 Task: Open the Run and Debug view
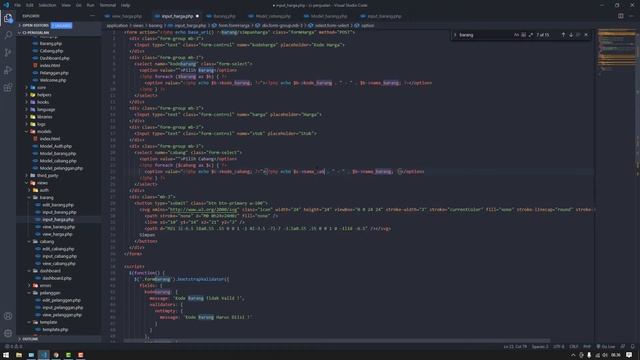coord(8,70)
